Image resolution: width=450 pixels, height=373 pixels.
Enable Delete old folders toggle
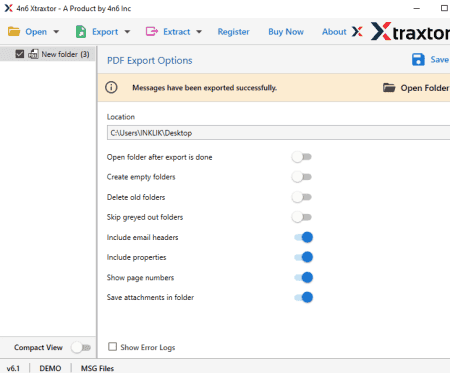click(302, 197)
